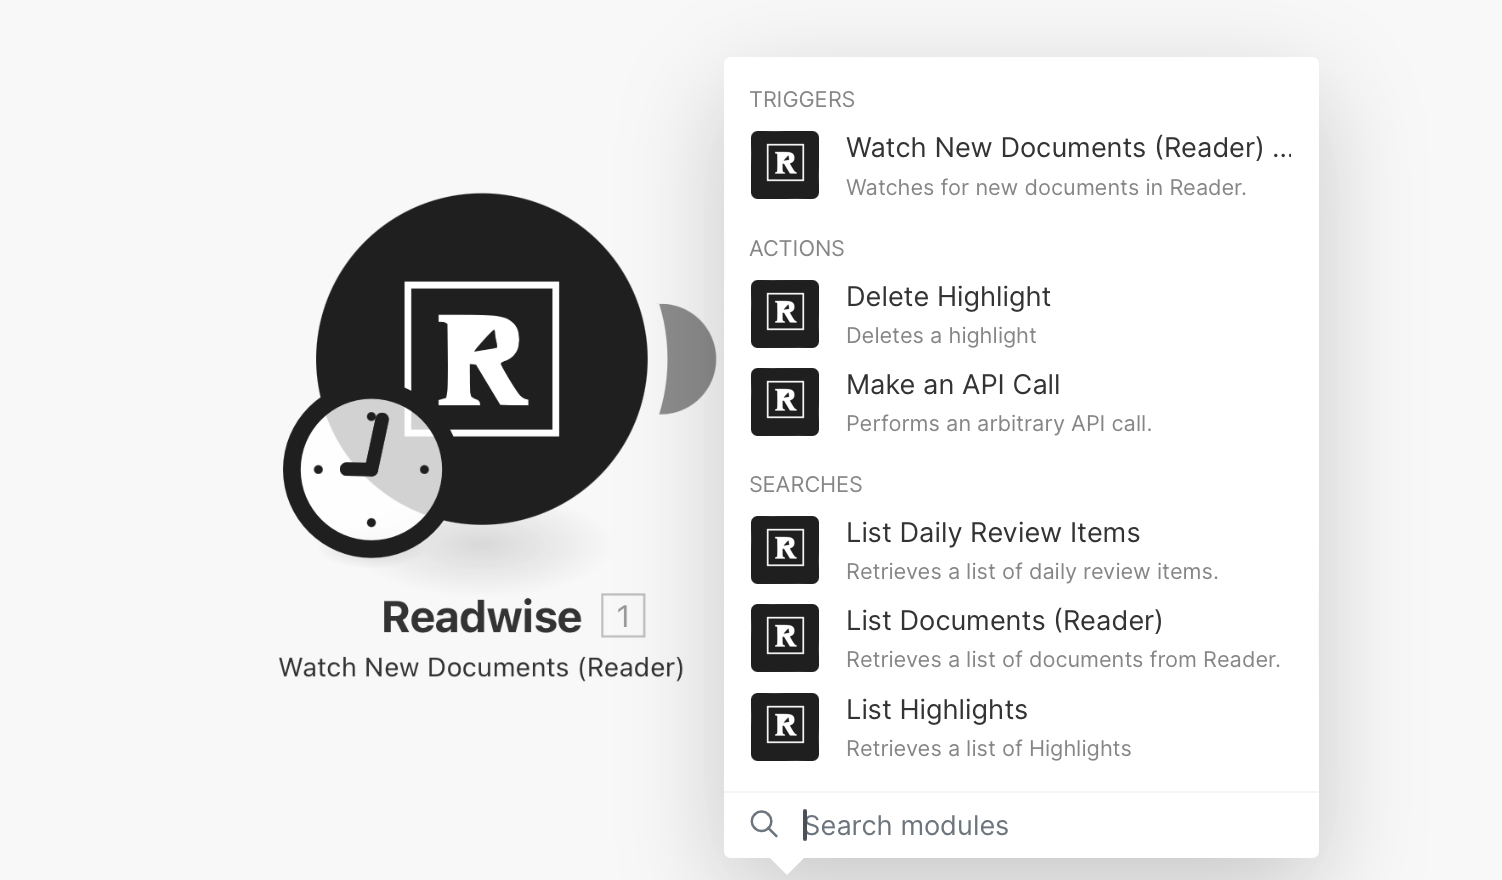
Task: Click 'Retrieves a list of documents from Reader.' text
Action: click(x=1063, y=660)
